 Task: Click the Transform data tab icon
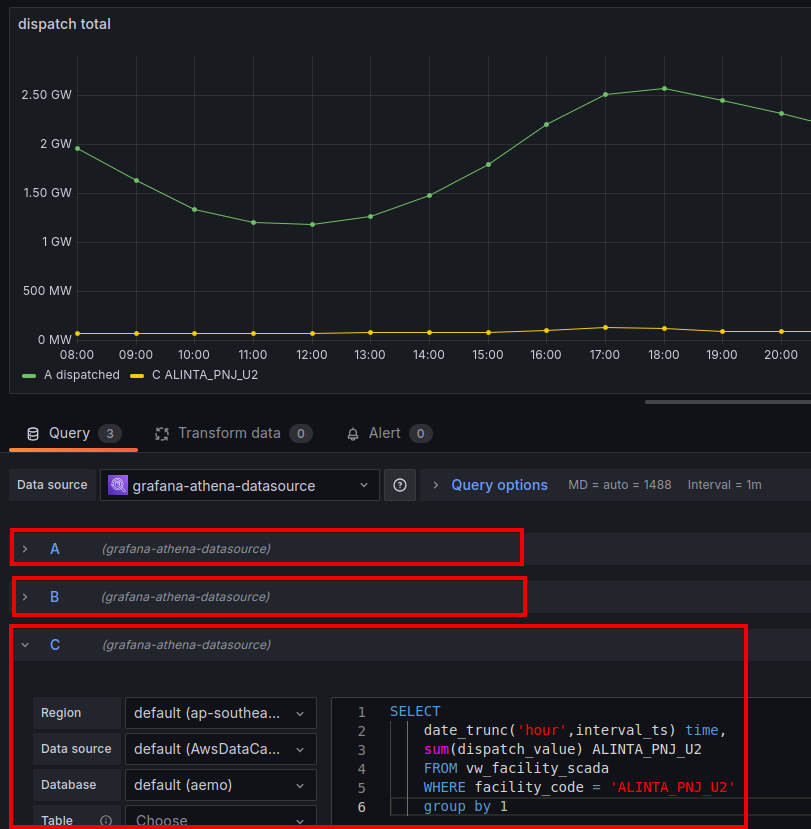(x=162, y=434)
